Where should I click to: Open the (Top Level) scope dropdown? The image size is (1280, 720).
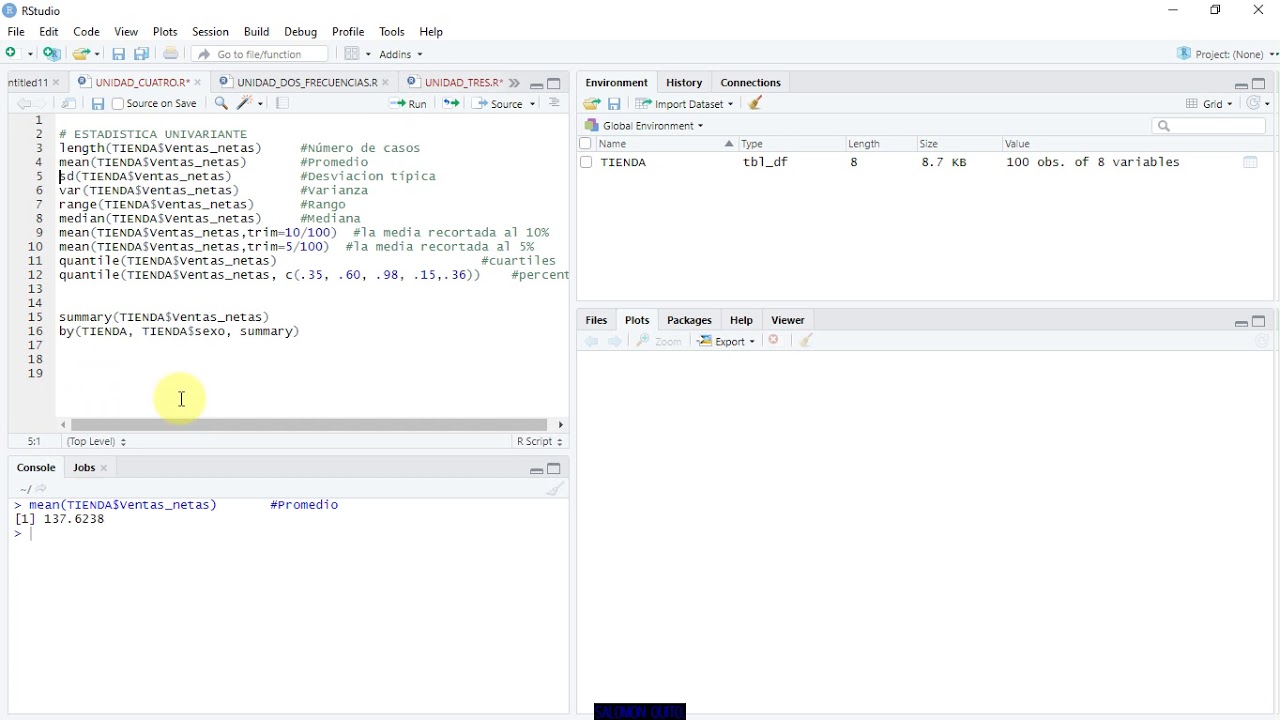coord(96,442)
